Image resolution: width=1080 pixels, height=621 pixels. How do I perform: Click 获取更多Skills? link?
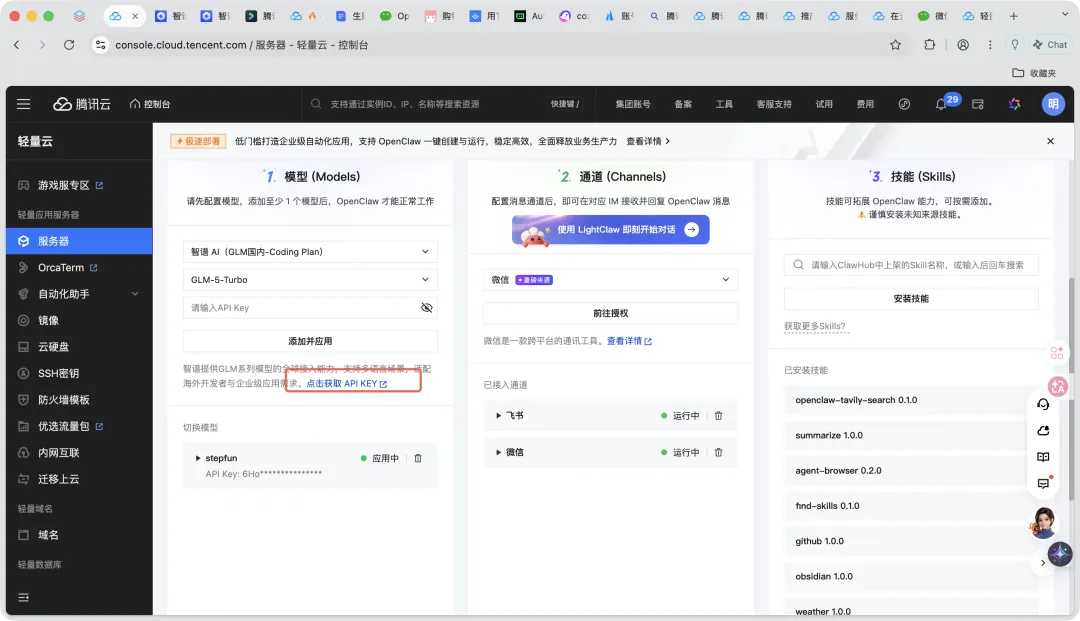(x=815, y=326)
